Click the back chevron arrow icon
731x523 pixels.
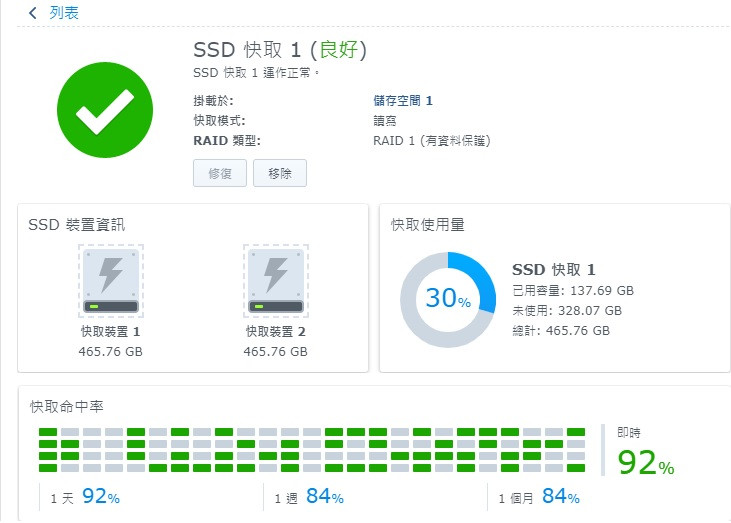click(33, 13)
